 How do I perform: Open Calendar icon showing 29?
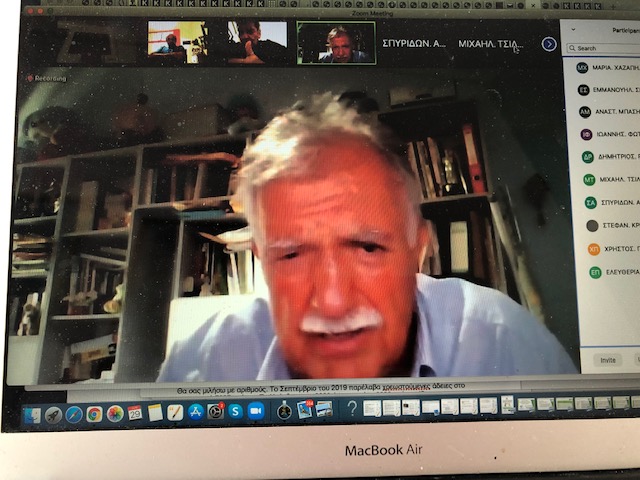click(x=135, y=413)
